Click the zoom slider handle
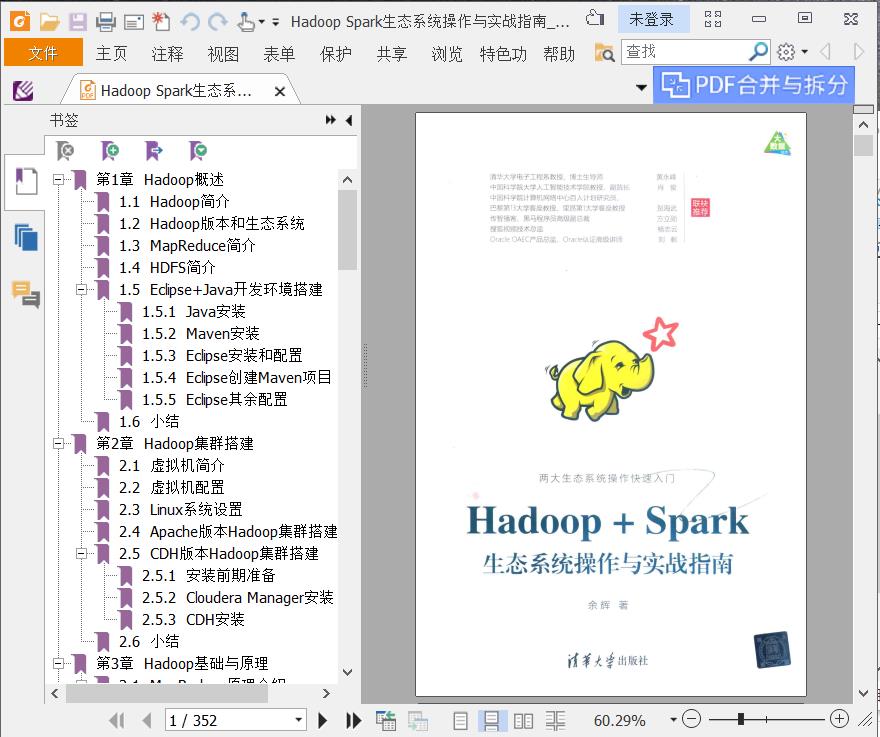 (741, 719)
